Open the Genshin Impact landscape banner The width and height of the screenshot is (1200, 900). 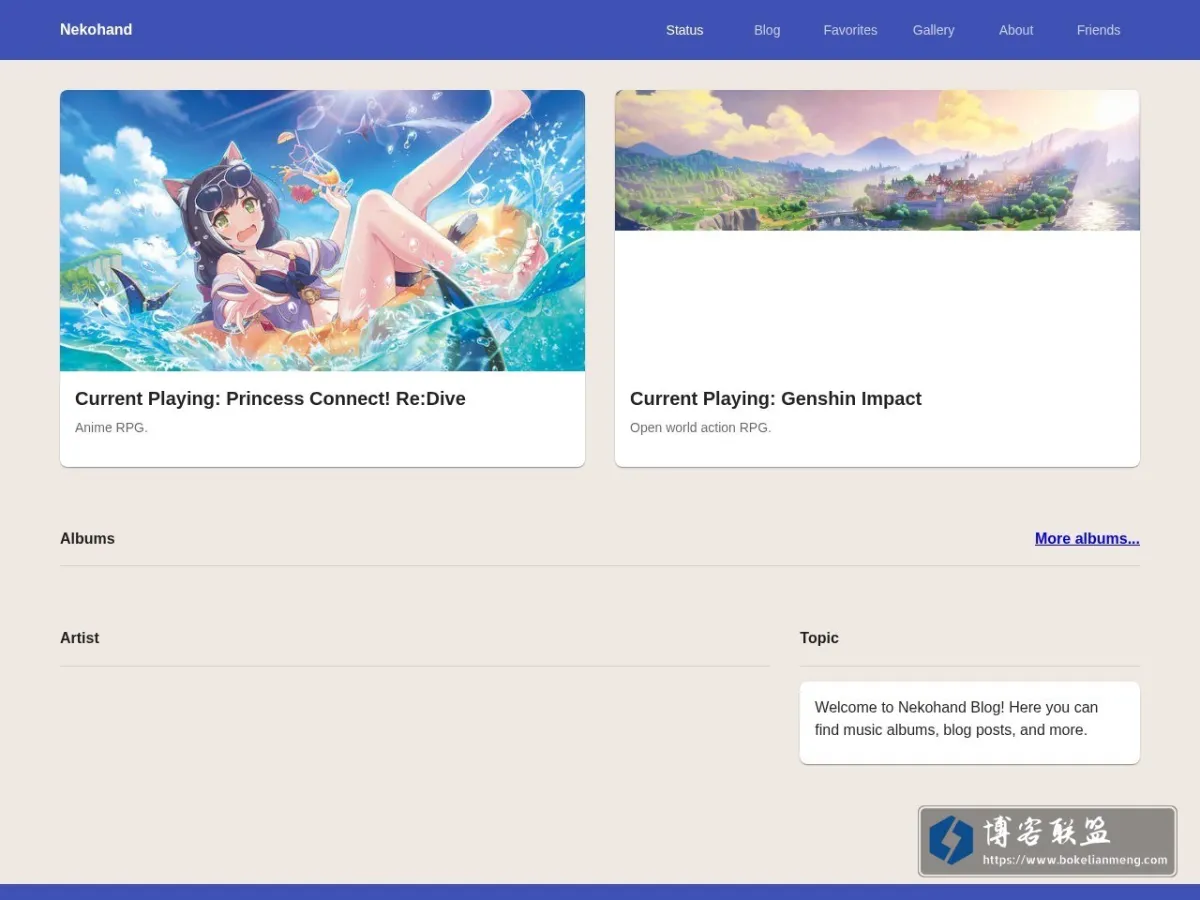pos(877,160)
